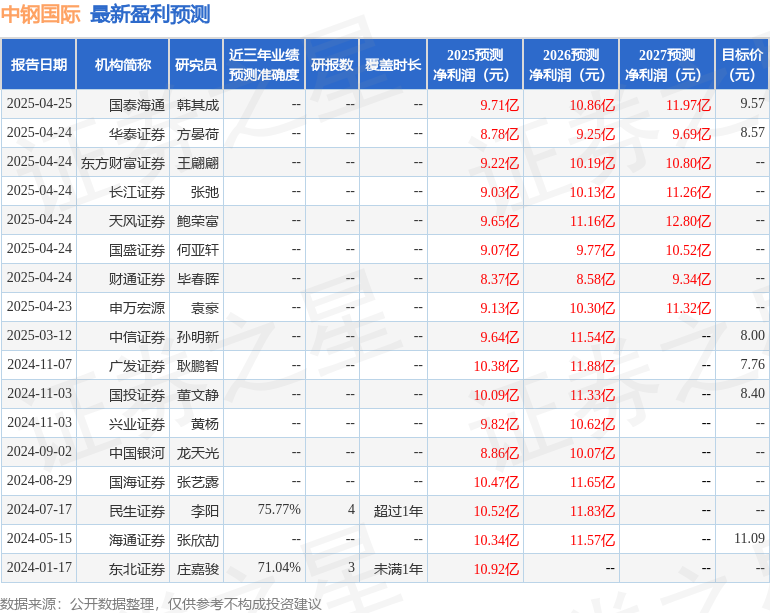Click institution 国盛证券
Viewport: 770px width, 613px height.
click(137, 250)
